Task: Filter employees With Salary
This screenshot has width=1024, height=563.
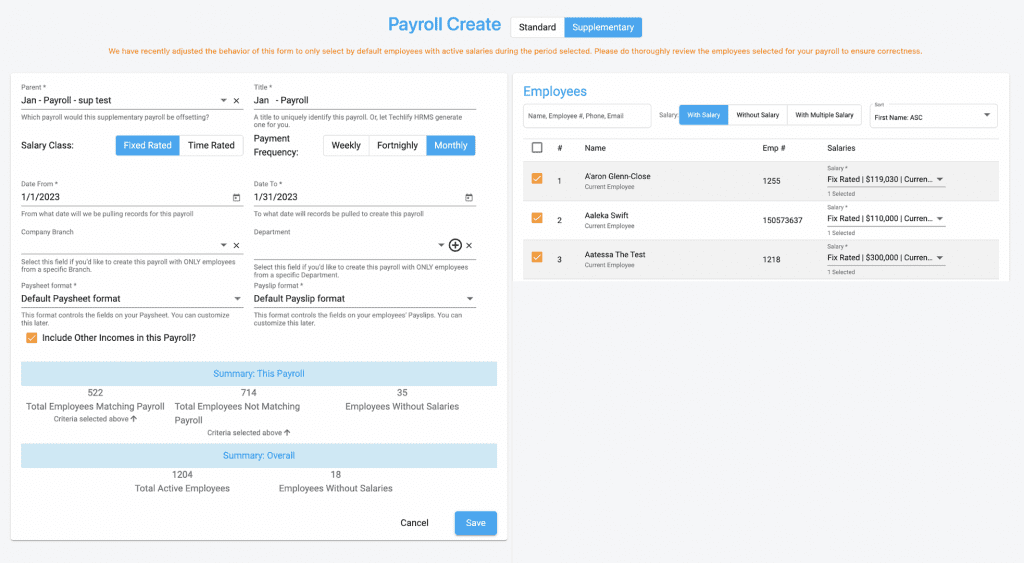Action: click(703, 115)
